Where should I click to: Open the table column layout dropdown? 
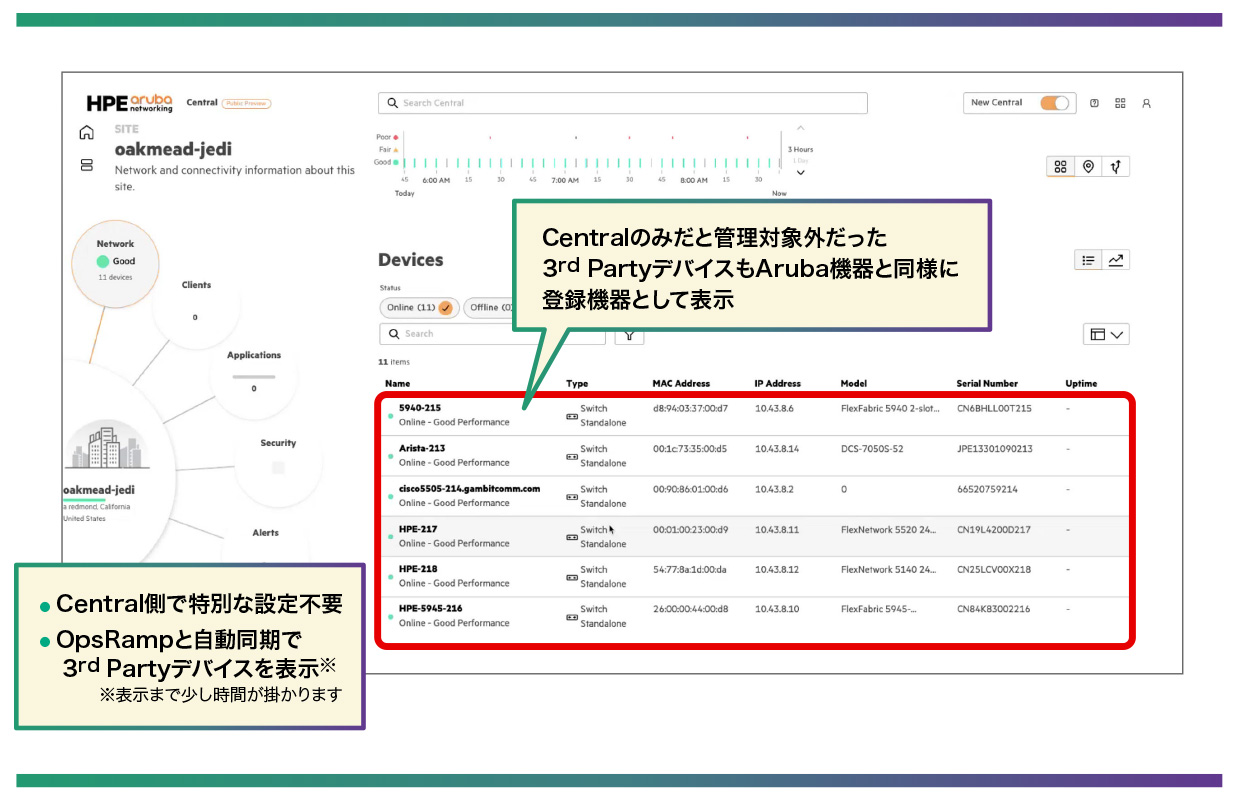point(1106,335)
